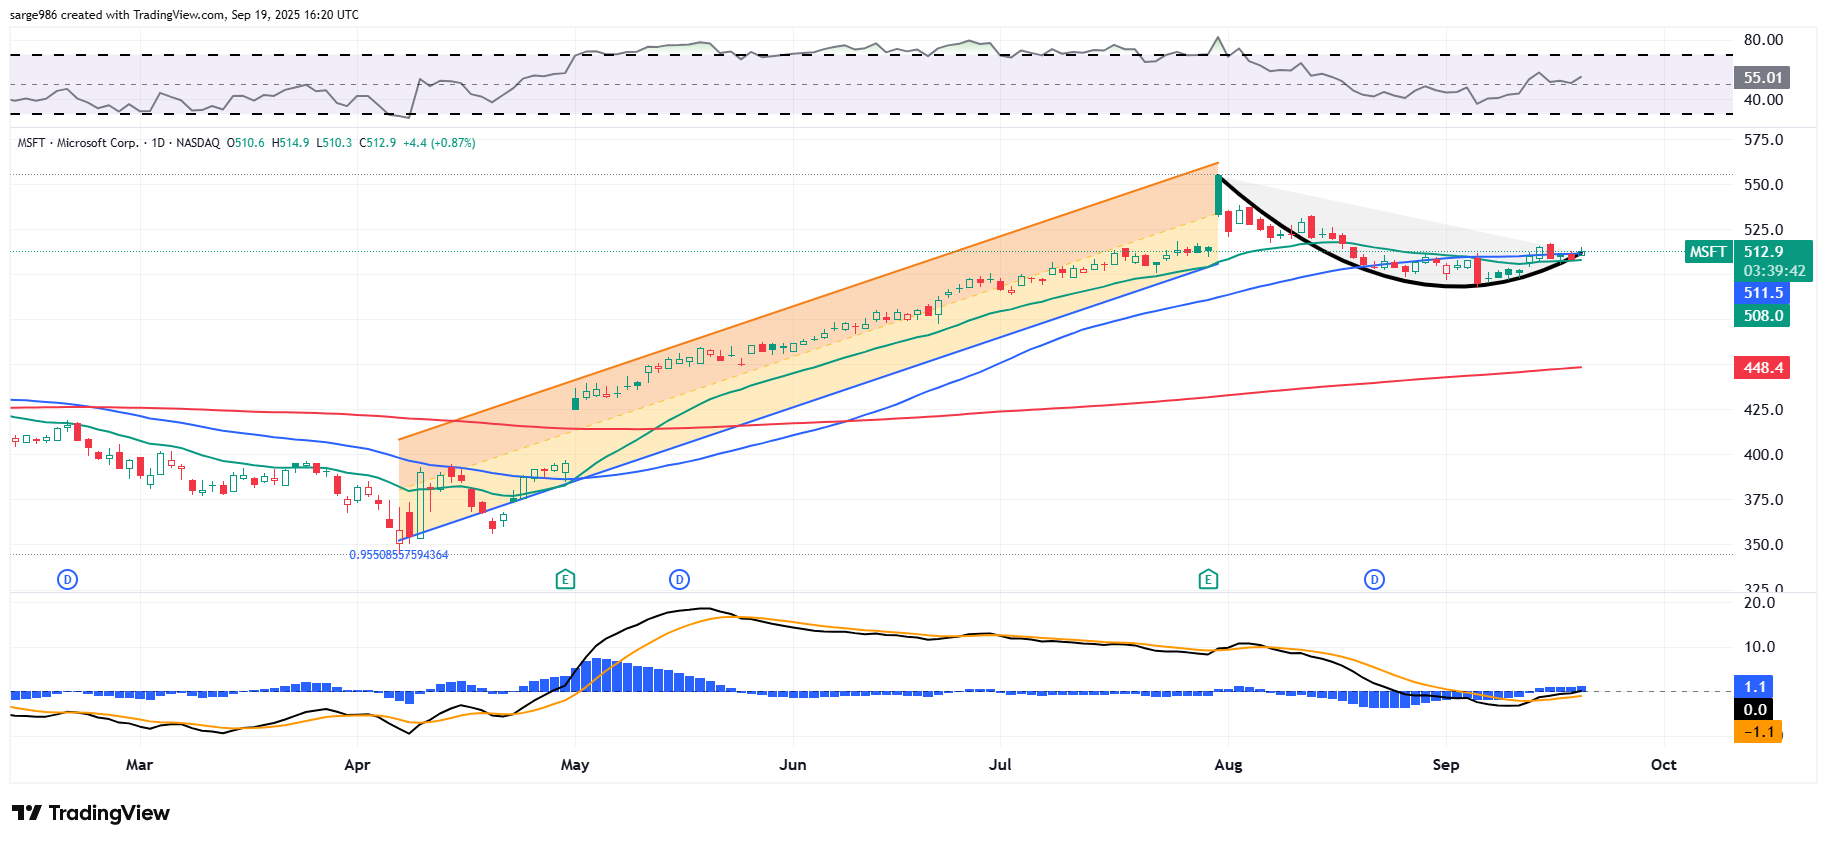This screenshot has height=843, width=1827.
Task: Click the green MSFT price tag label
Action: (x=1708, y=252)
